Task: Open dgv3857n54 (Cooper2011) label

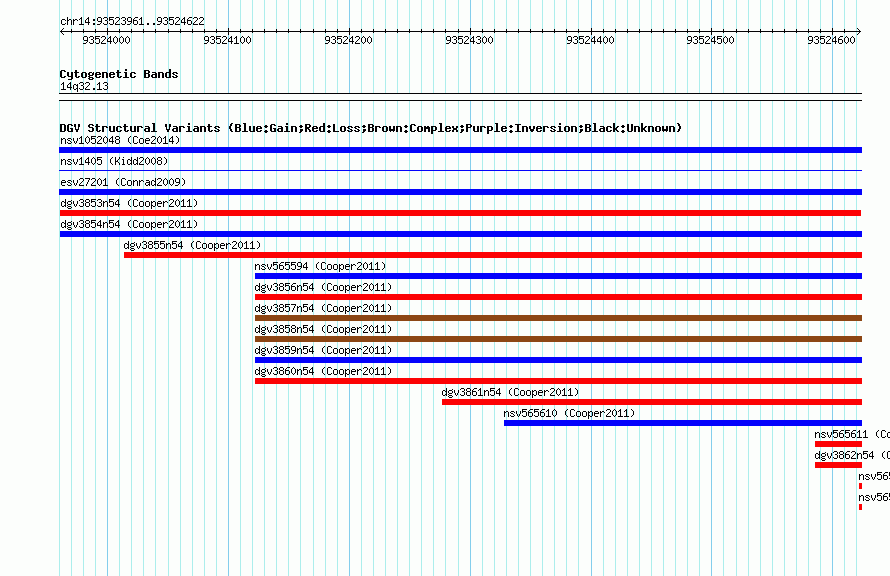Action: click(x=323, y=308)
